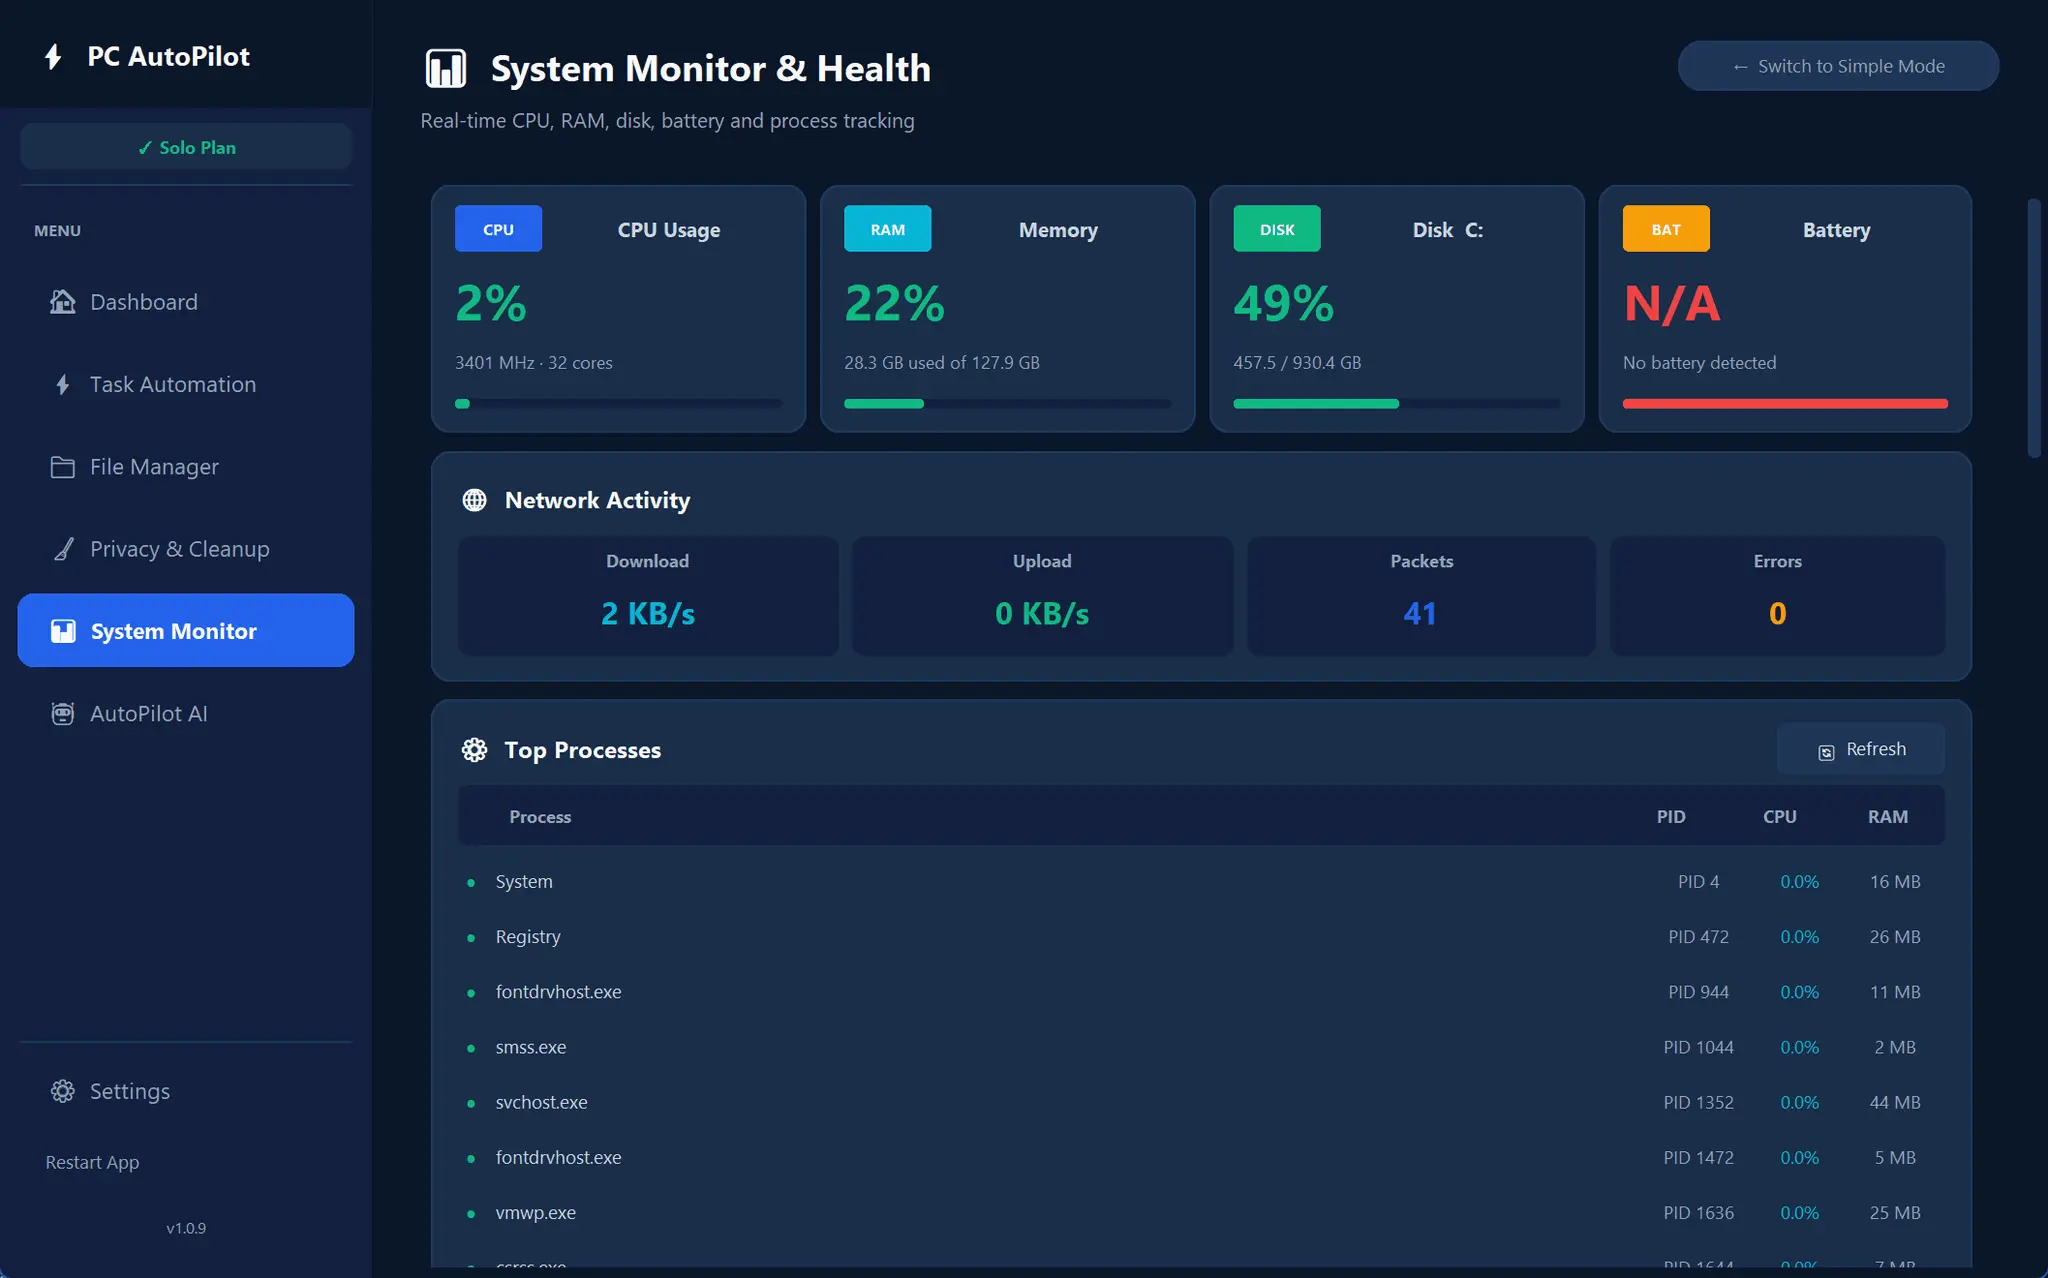Open Settings from the sidebar

pos(186,1091)
